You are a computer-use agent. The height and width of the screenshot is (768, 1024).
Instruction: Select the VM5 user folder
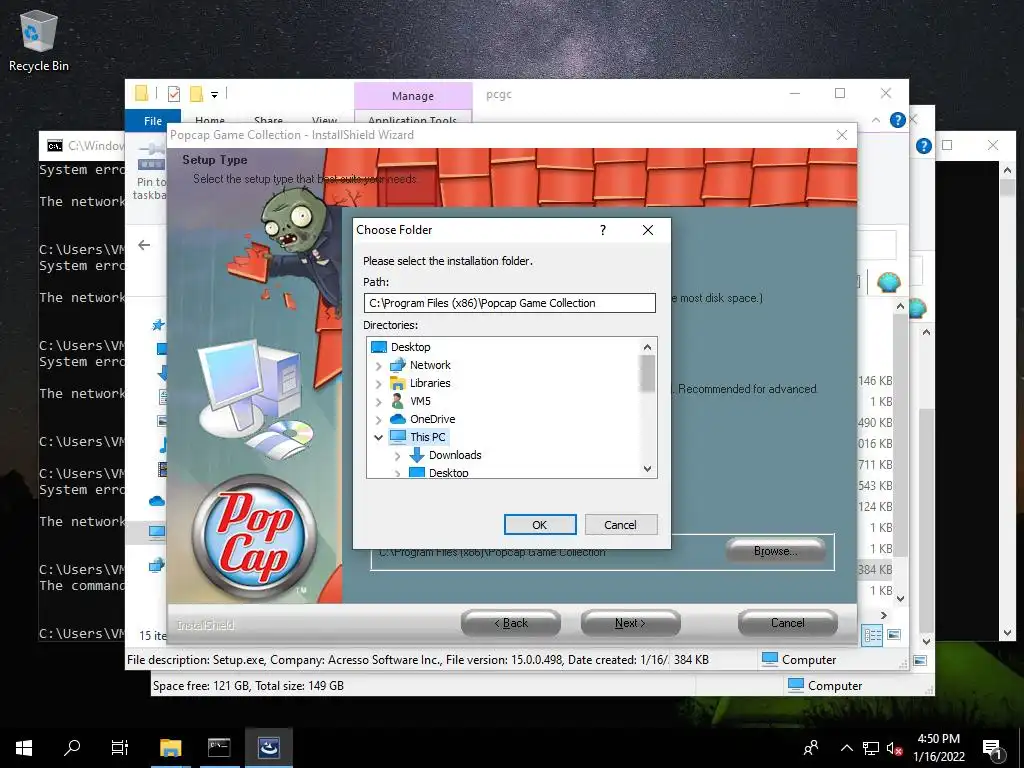click(x=420, y=401)
